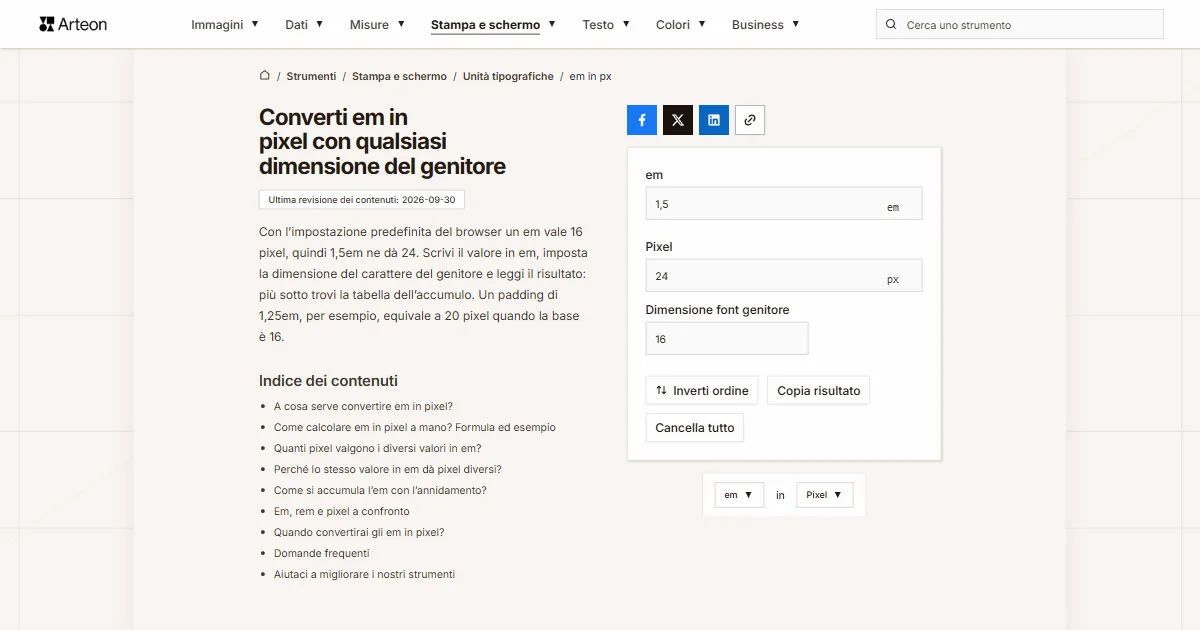The image size is (1200, 630).
Task: Open the target unit 'Pixel' dropdown
Action: [x=825, y=495]
